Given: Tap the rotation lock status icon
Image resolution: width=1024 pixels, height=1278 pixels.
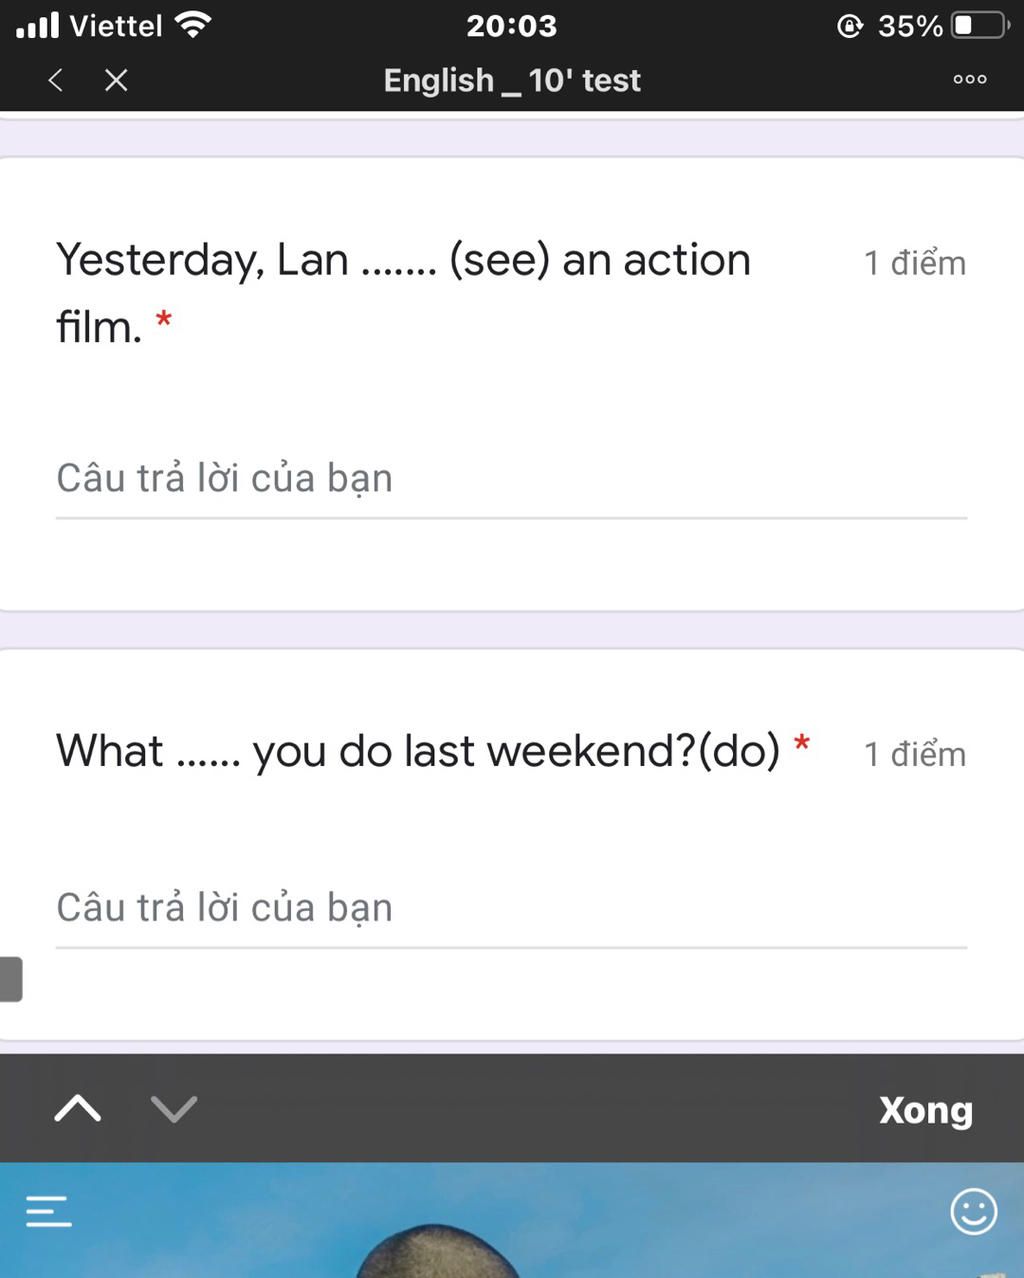Looking at the screenshot, I should (849, 25).
